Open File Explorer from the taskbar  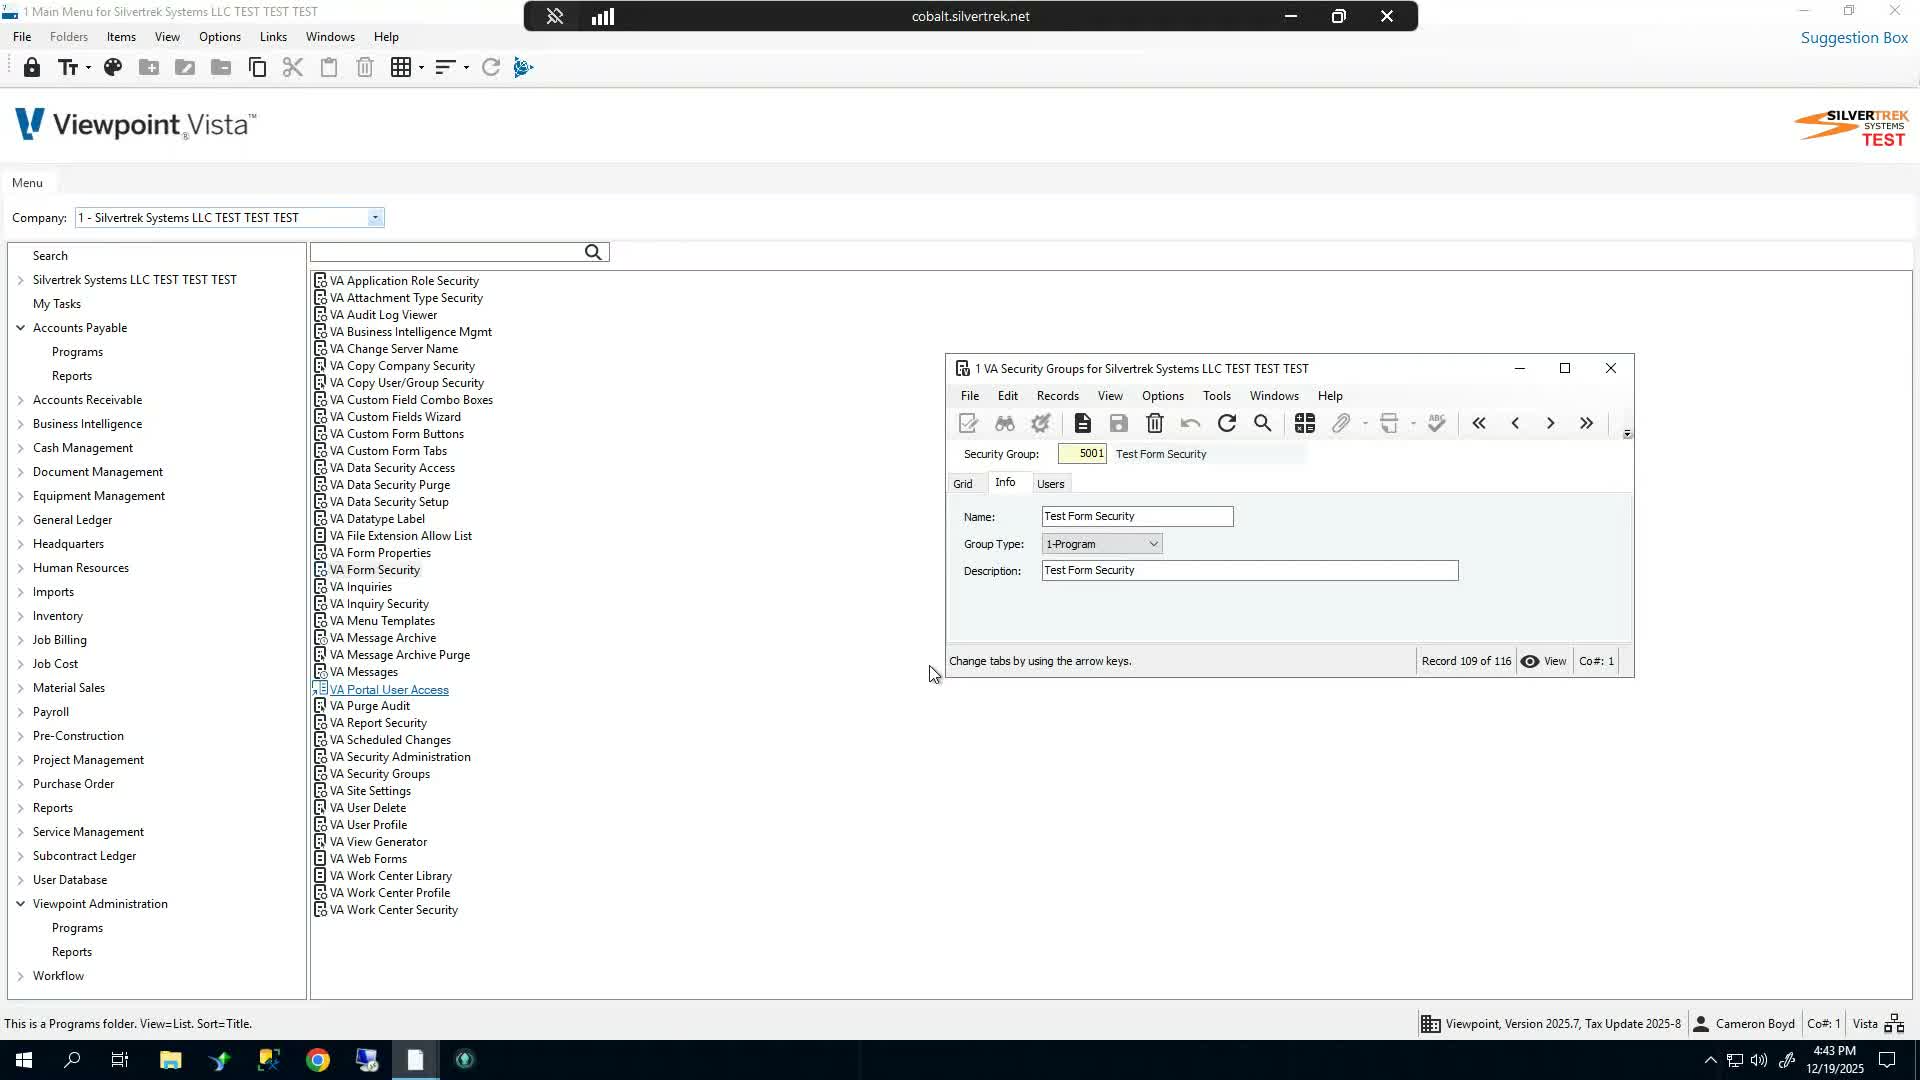pyautogui.click(x=170, y=1060)
